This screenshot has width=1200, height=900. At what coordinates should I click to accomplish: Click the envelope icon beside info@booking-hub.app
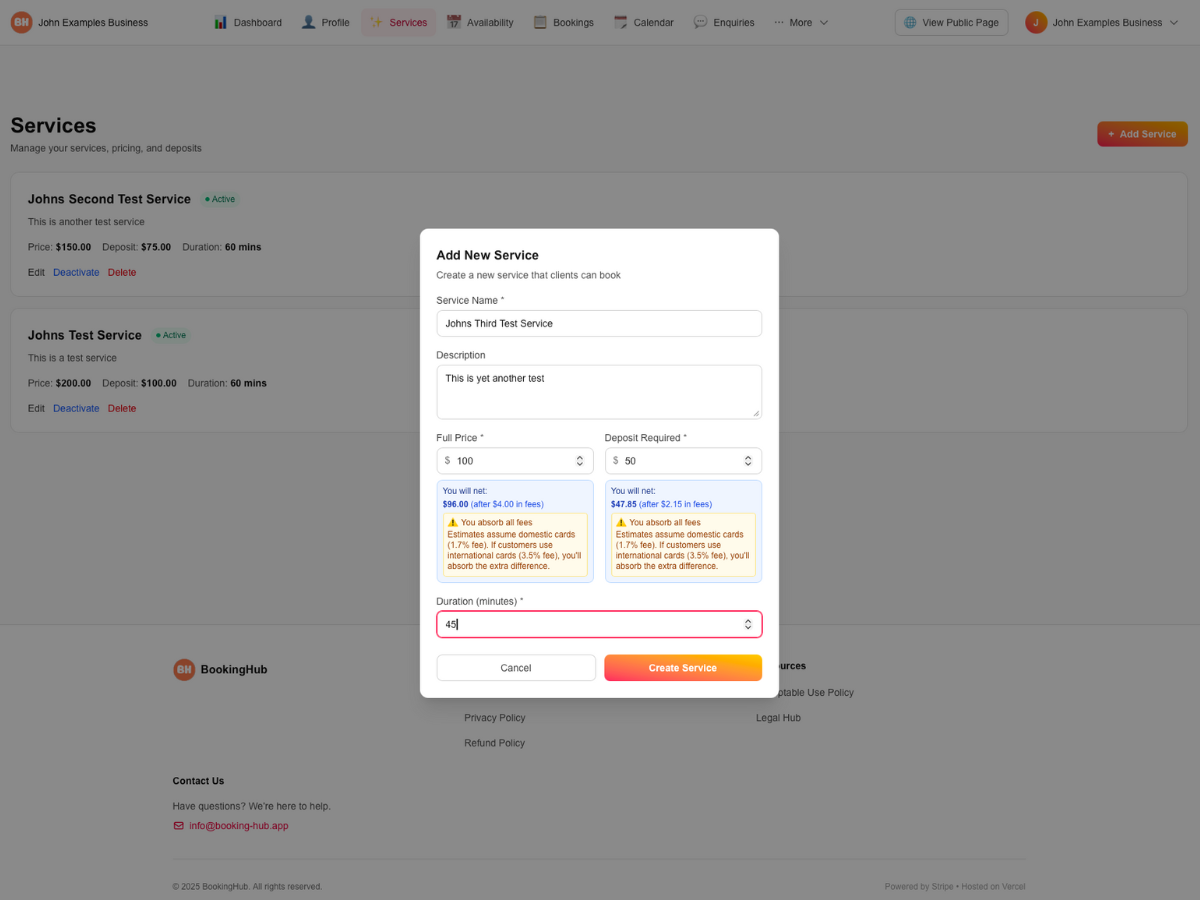tap(178, 825)
